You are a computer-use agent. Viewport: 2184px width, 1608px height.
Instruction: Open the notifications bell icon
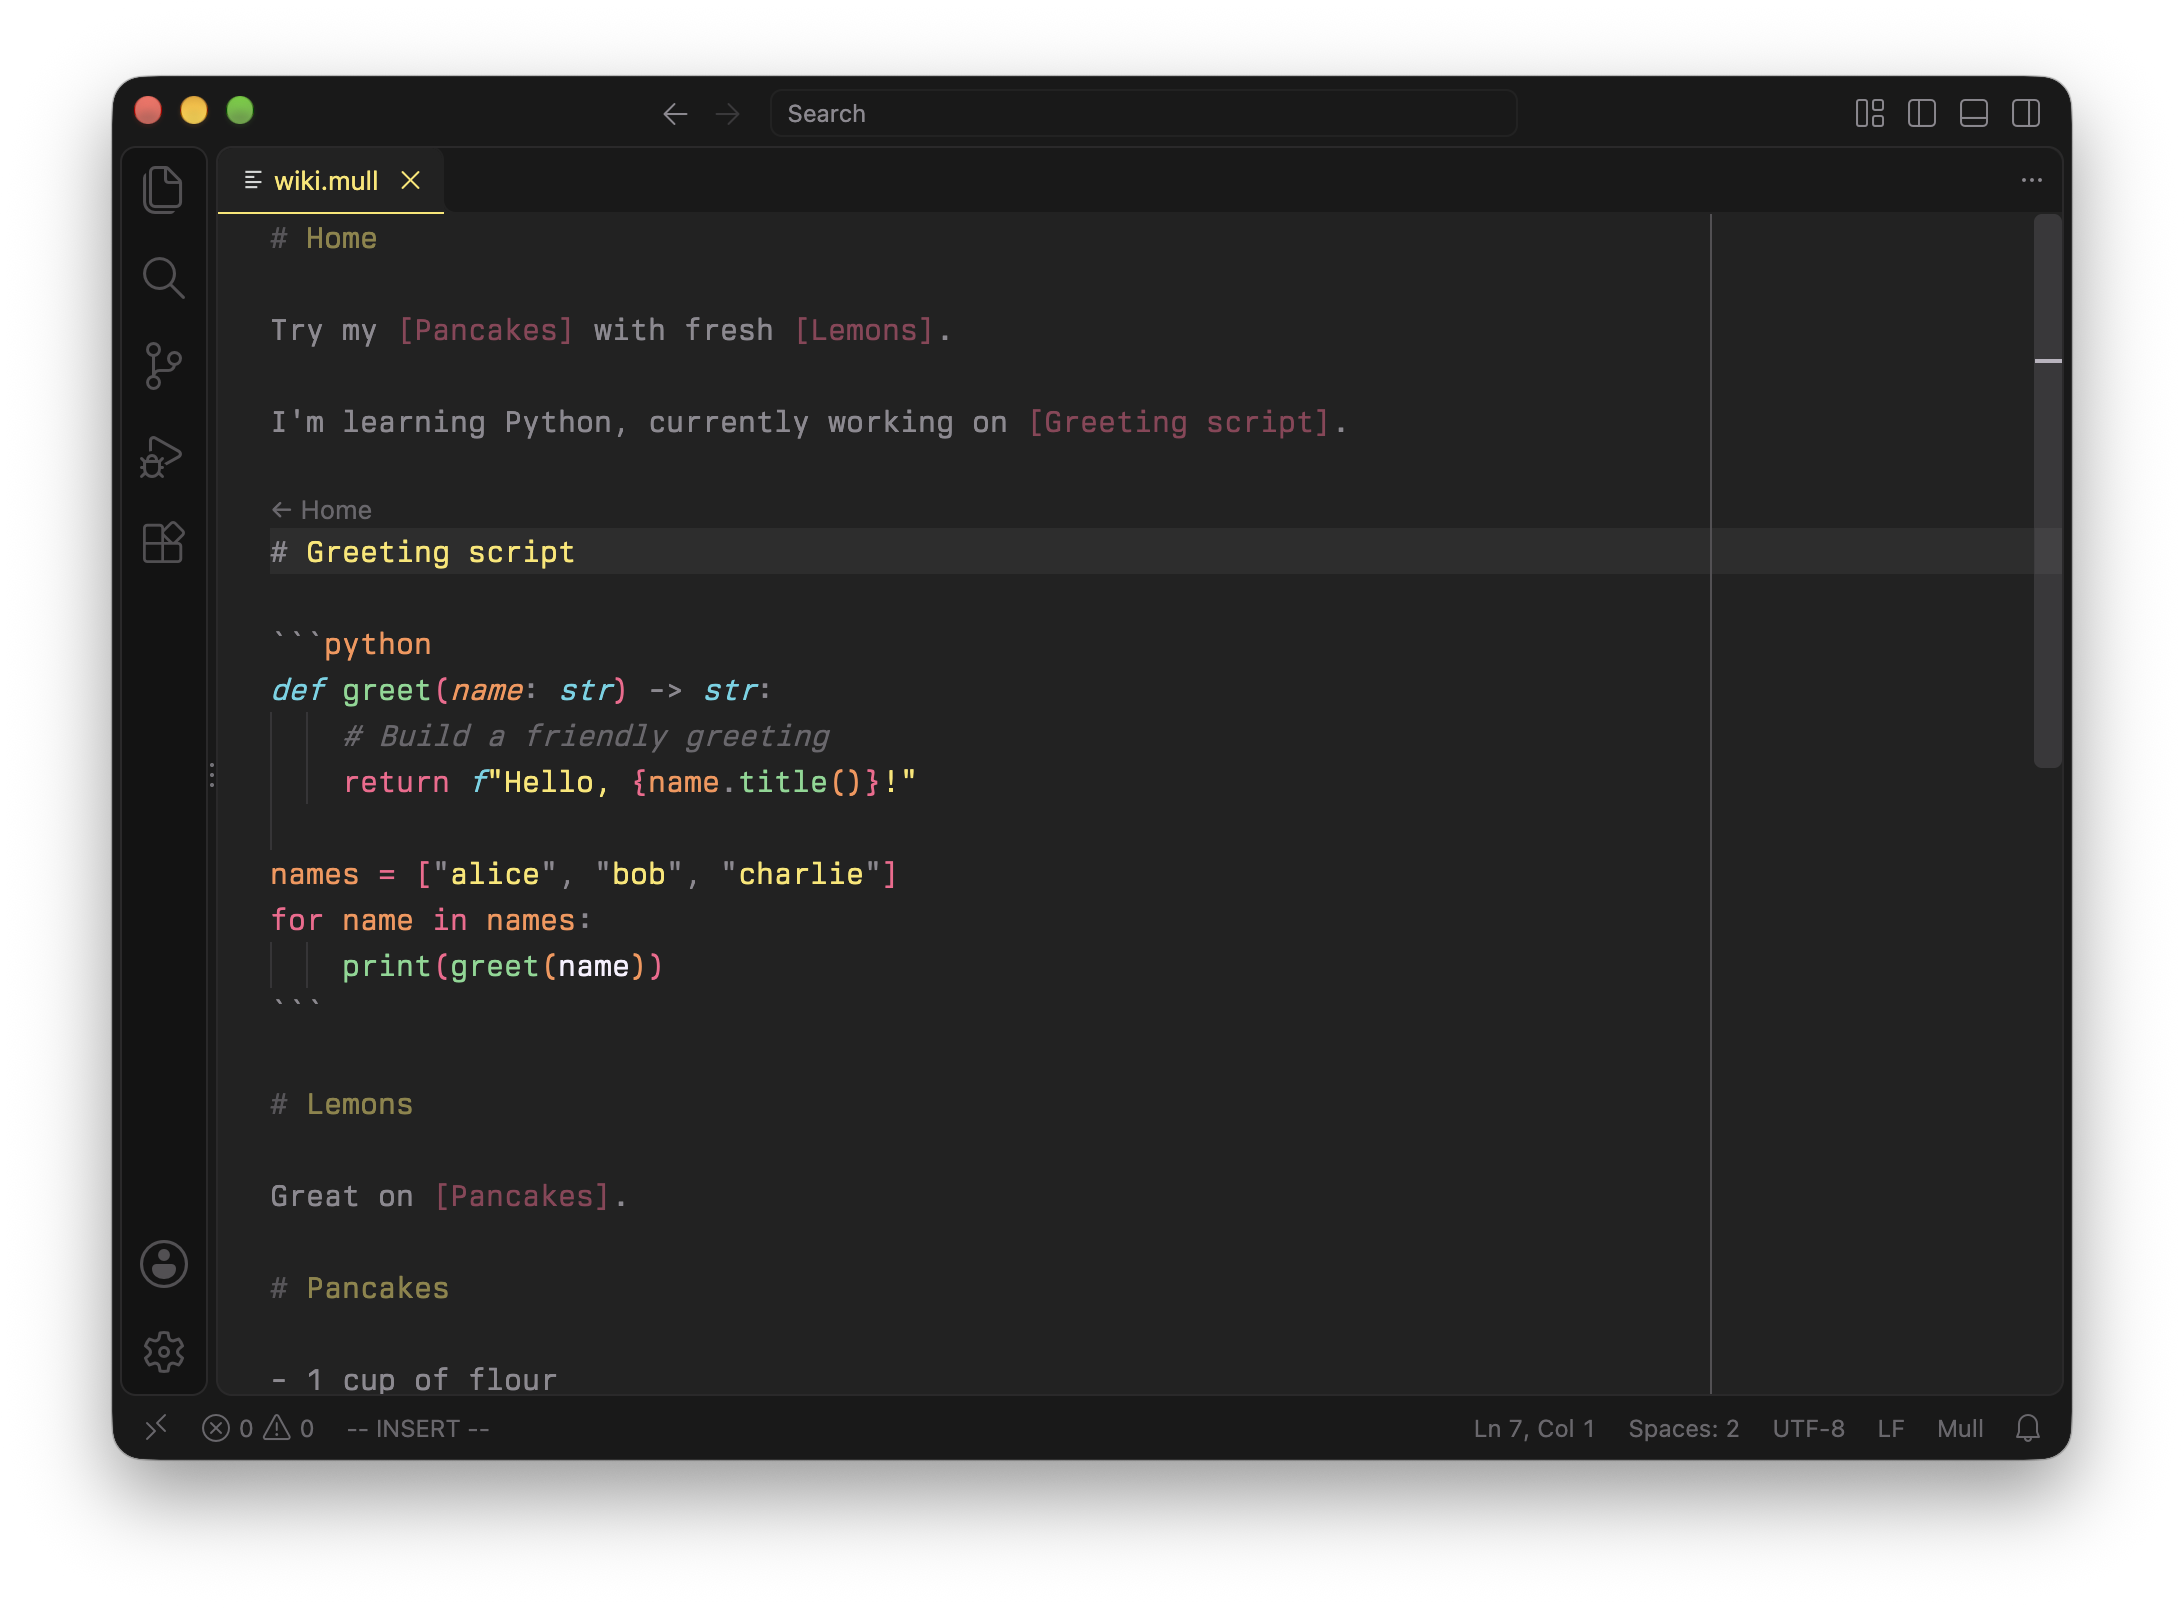pos(2028,1428)
